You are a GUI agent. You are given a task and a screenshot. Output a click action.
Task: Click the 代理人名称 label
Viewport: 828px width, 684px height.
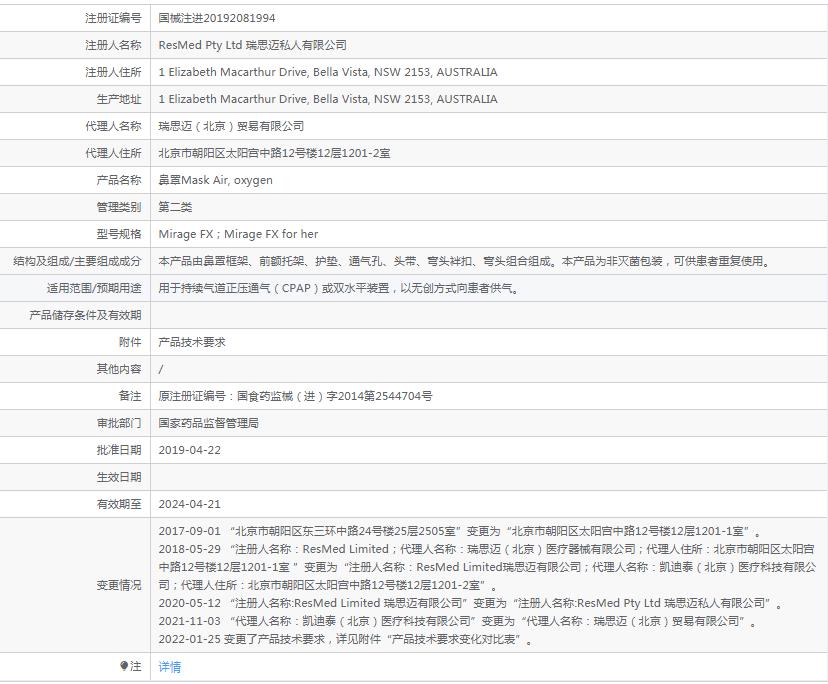tap(113, 126)
